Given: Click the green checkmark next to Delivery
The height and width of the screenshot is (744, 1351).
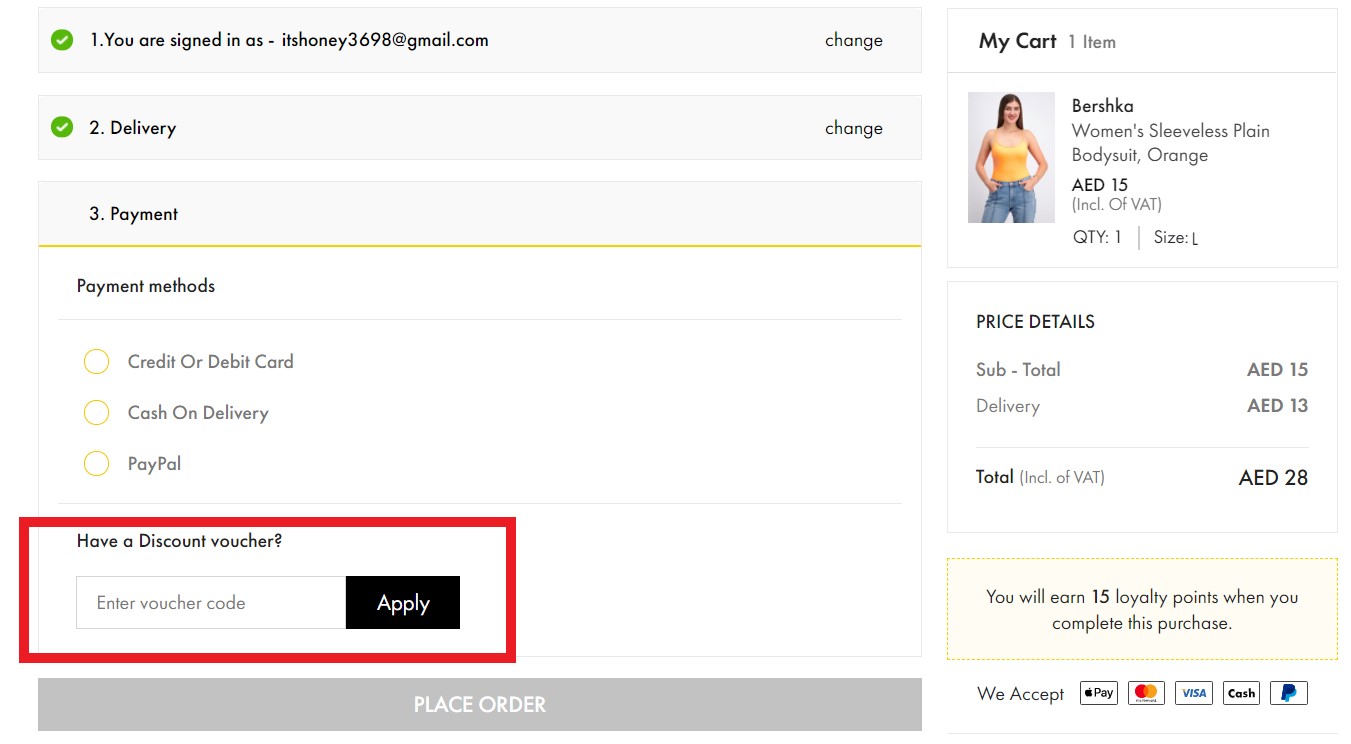Looking at the screenshot, I should click(63, 127).
